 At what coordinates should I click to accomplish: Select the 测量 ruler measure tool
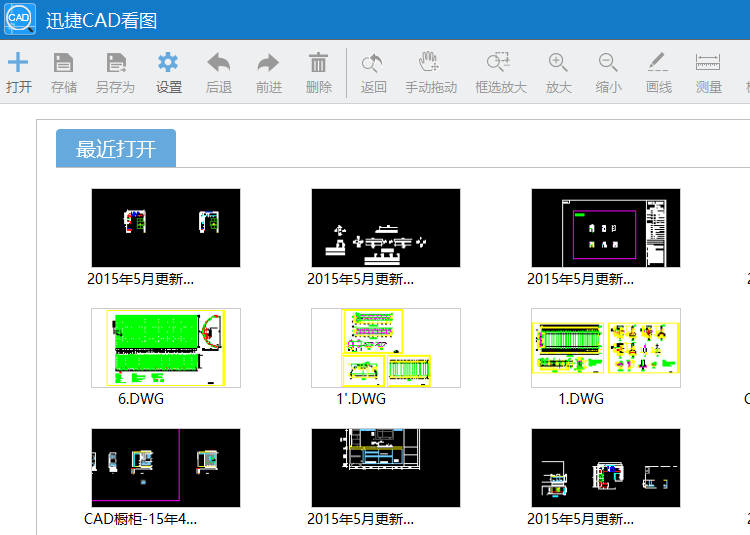(708, 62)
